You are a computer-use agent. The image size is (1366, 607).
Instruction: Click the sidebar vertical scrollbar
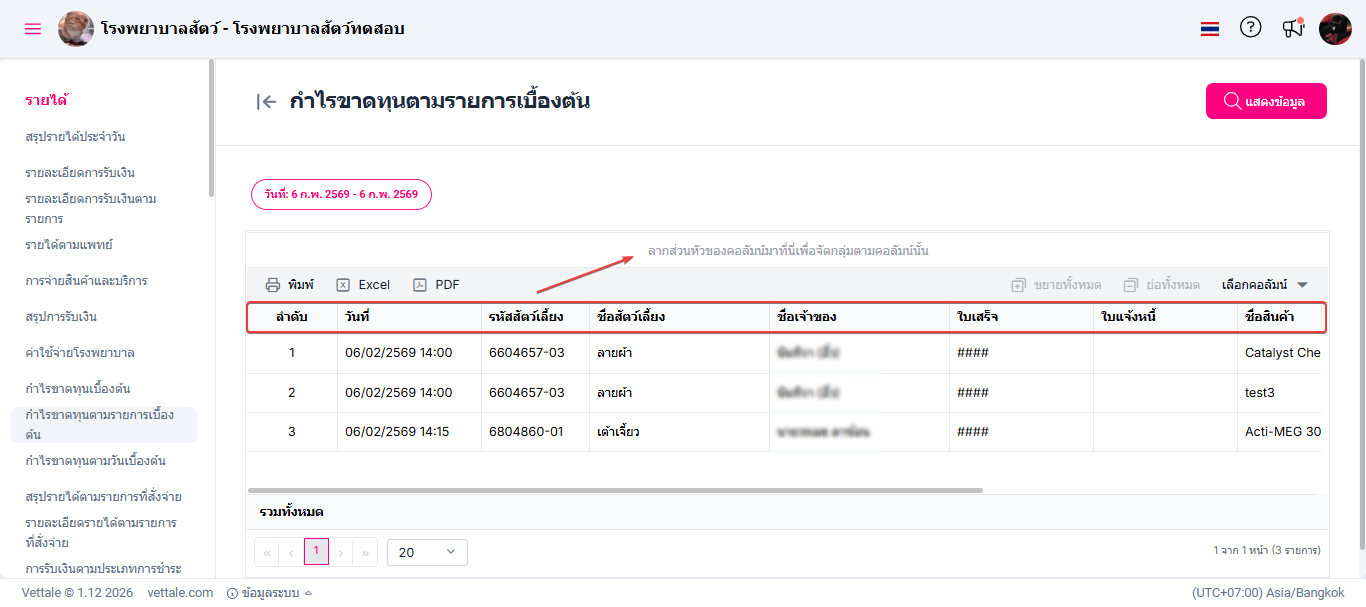coord(211,126)
